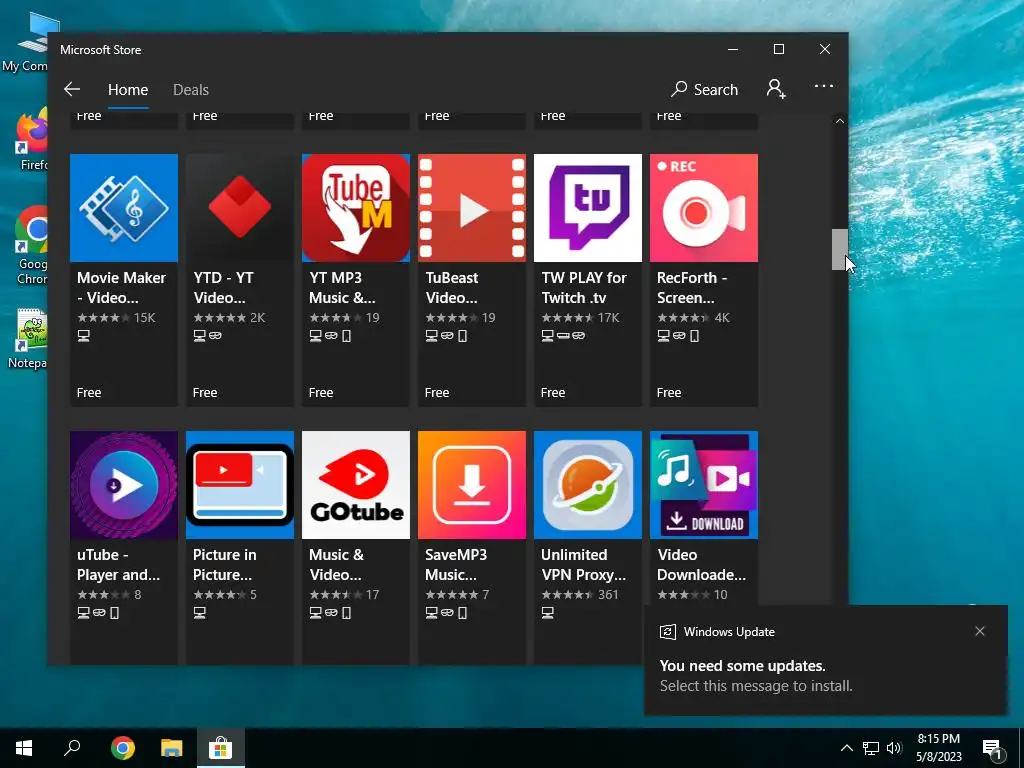Viewport: 1024px width, 768px height.
Task: Open the uTube Player app icon
Action: 123,485
